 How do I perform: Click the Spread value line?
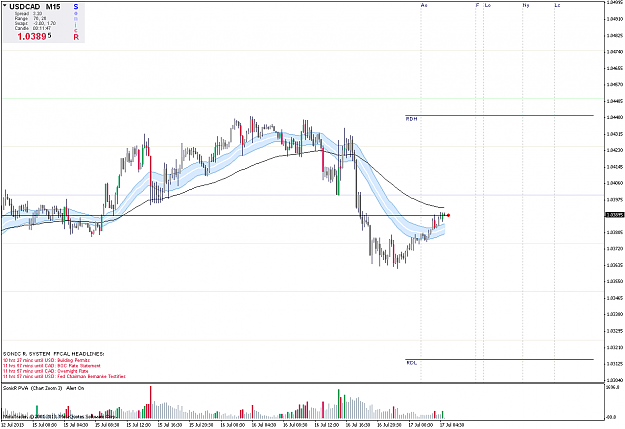tap(28, 14)
